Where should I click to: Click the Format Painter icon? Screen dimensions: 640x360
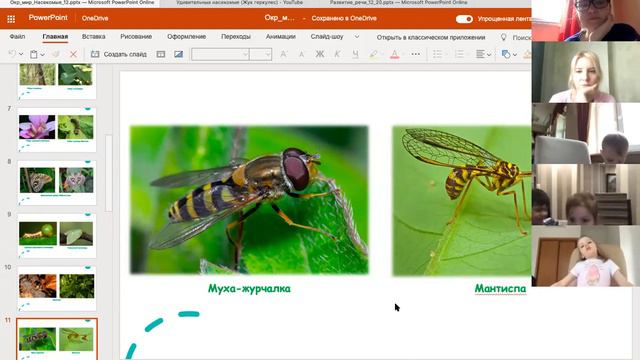[x=56, y=54]
